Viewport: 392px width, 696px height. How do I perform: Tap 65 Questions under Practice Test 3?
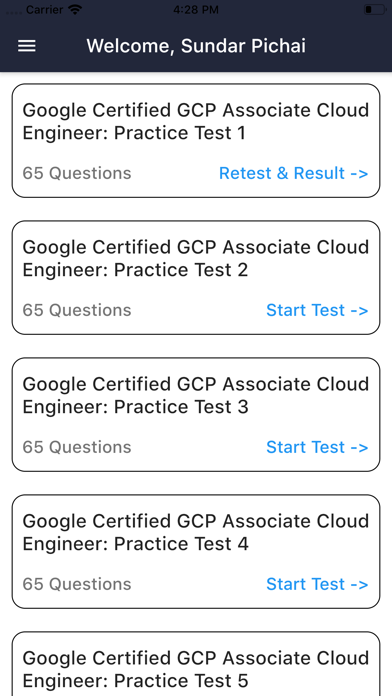(77, 447)
